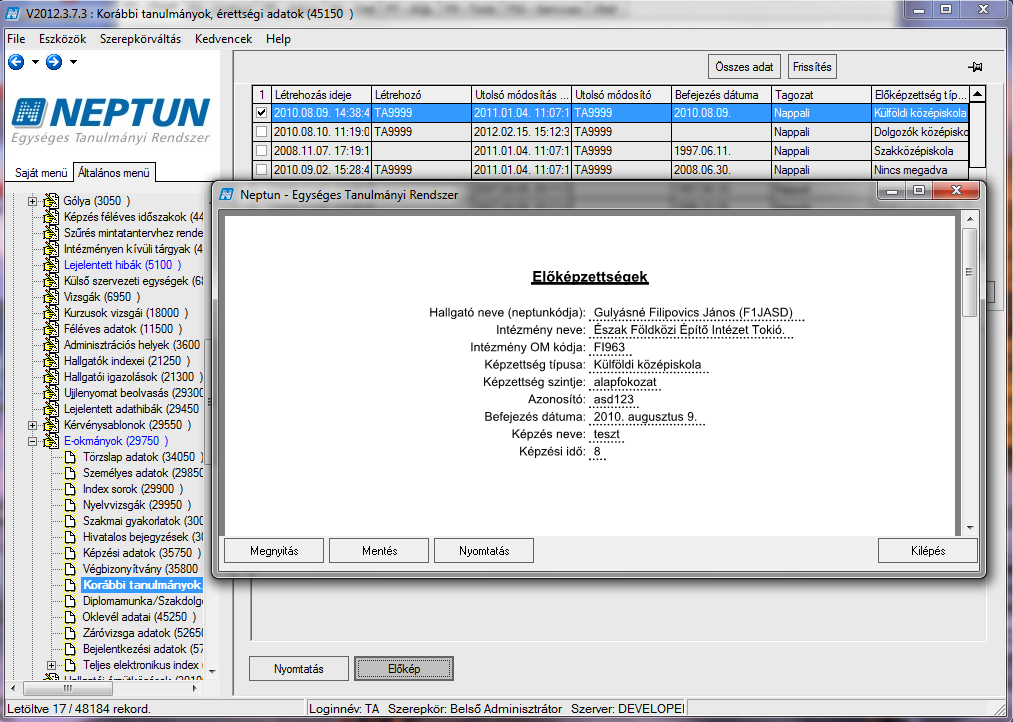The height and width of the screenshot is (722, 1013).
Task: Expand the Teljes elektronikus index node
Action: [52, 665]
